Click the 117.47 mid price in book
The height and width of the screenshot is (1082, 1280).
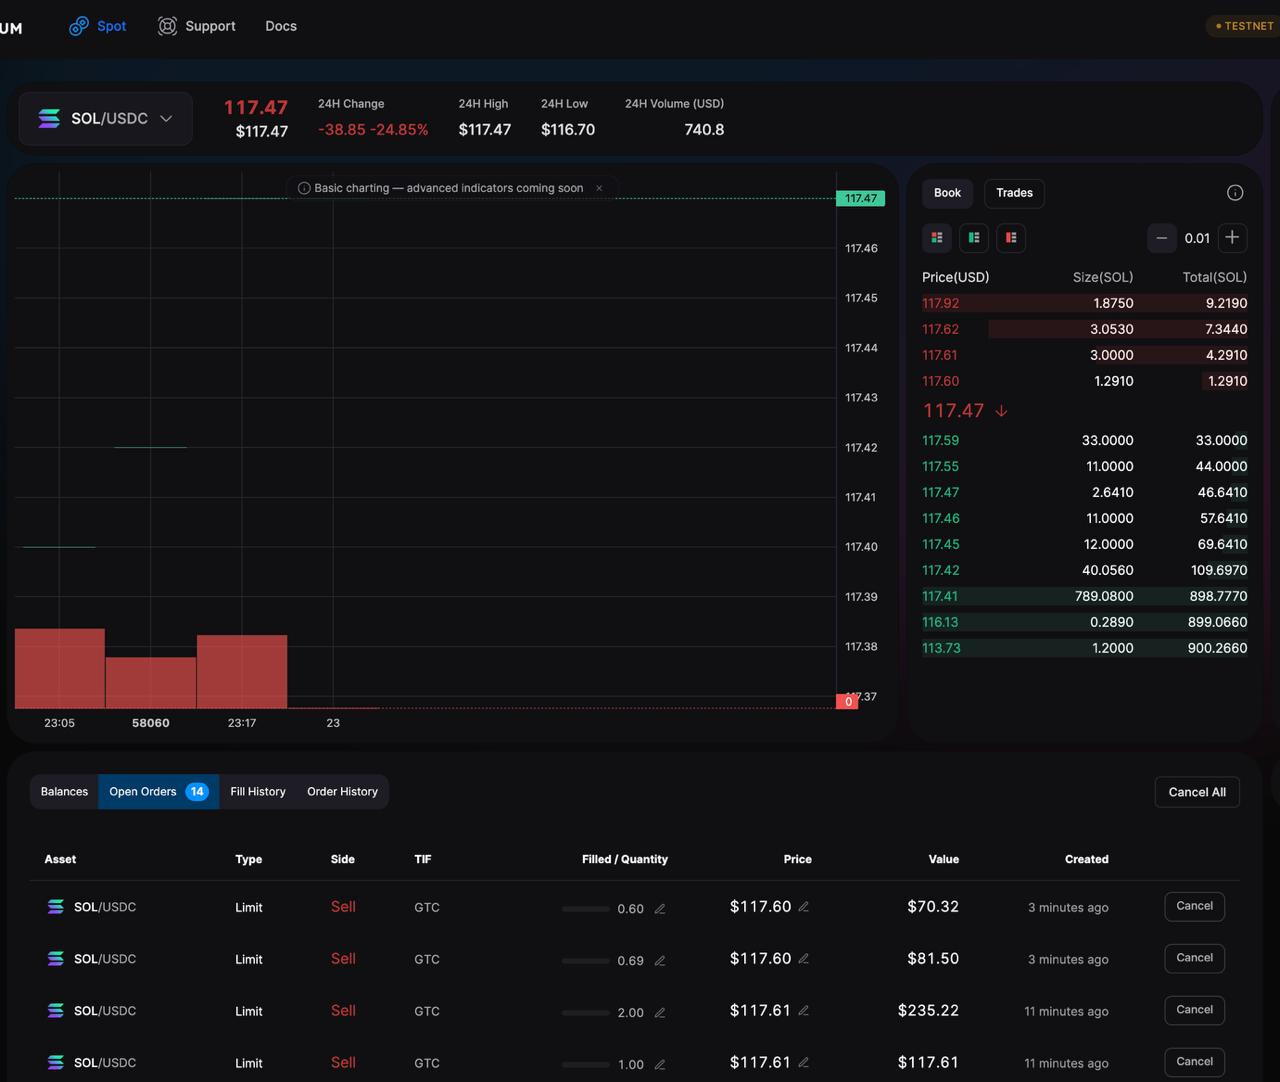point(953,411)
